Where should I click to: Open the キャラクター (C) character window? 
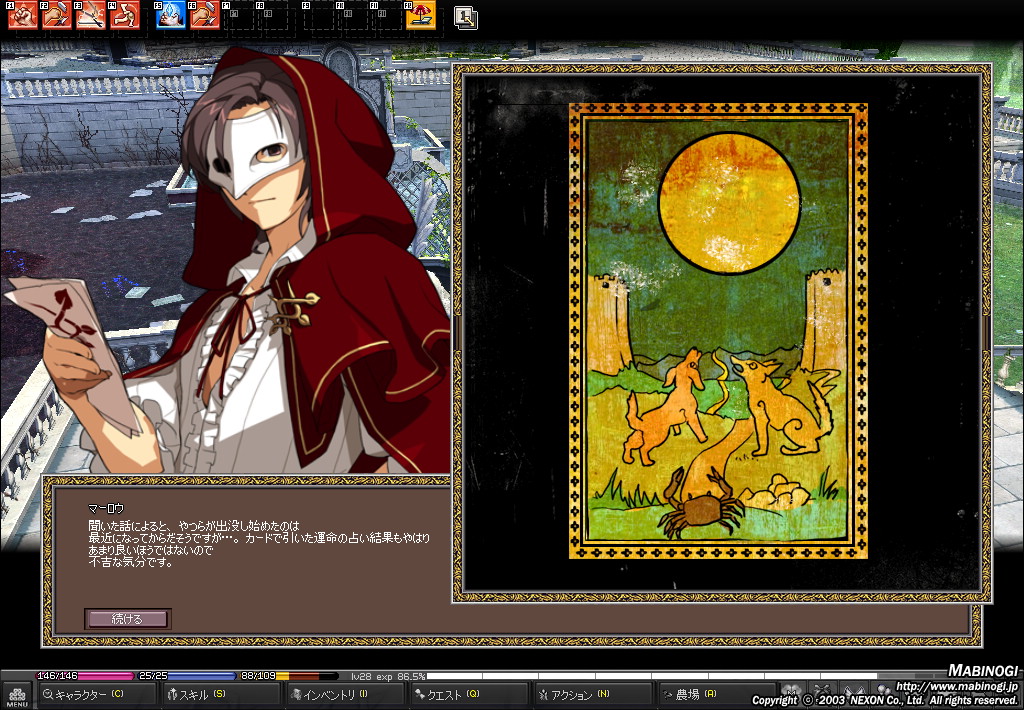[98, 695]
